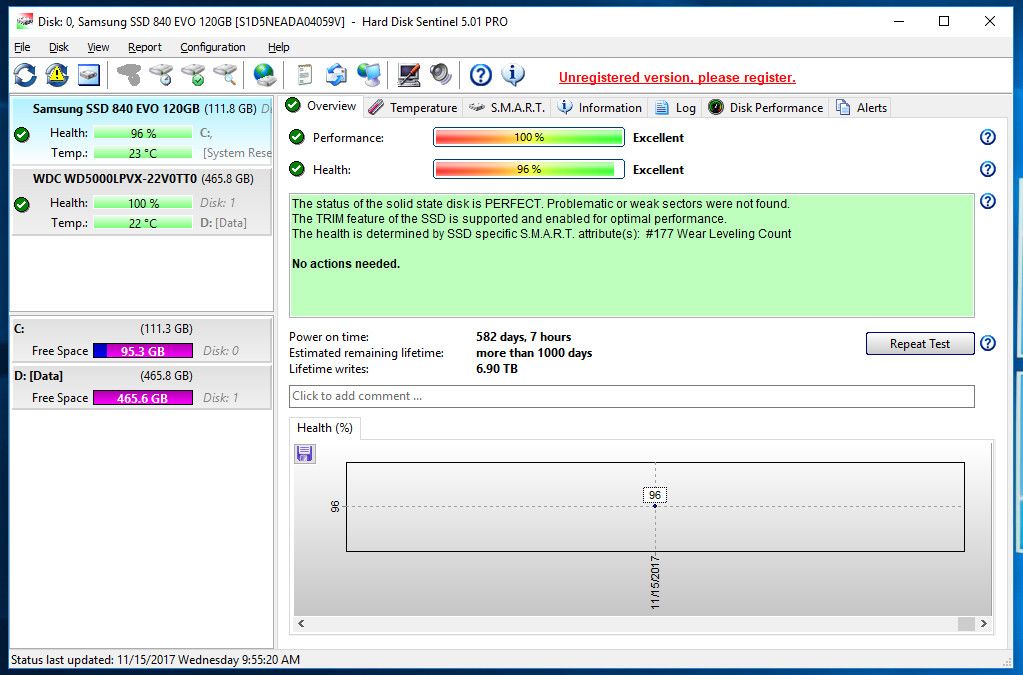
Task: Switch to the Overview tab
Action: [x=322, y=106]
